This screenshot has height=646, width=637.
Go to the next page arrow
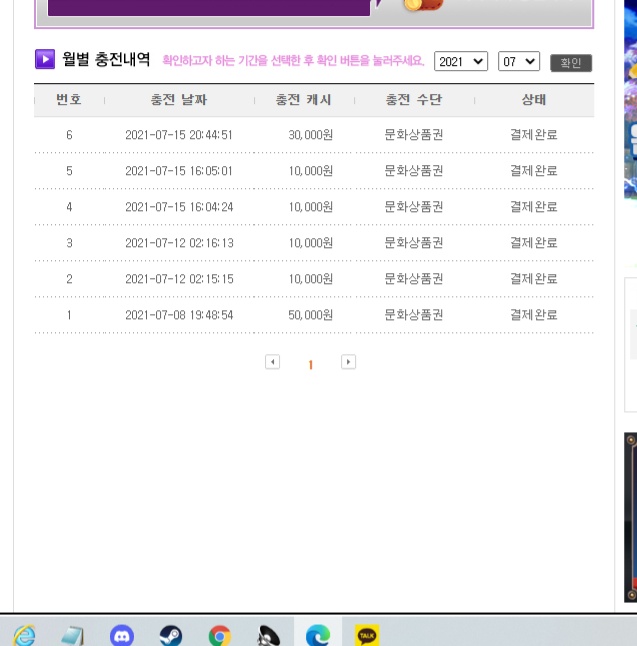click(348, 362)
